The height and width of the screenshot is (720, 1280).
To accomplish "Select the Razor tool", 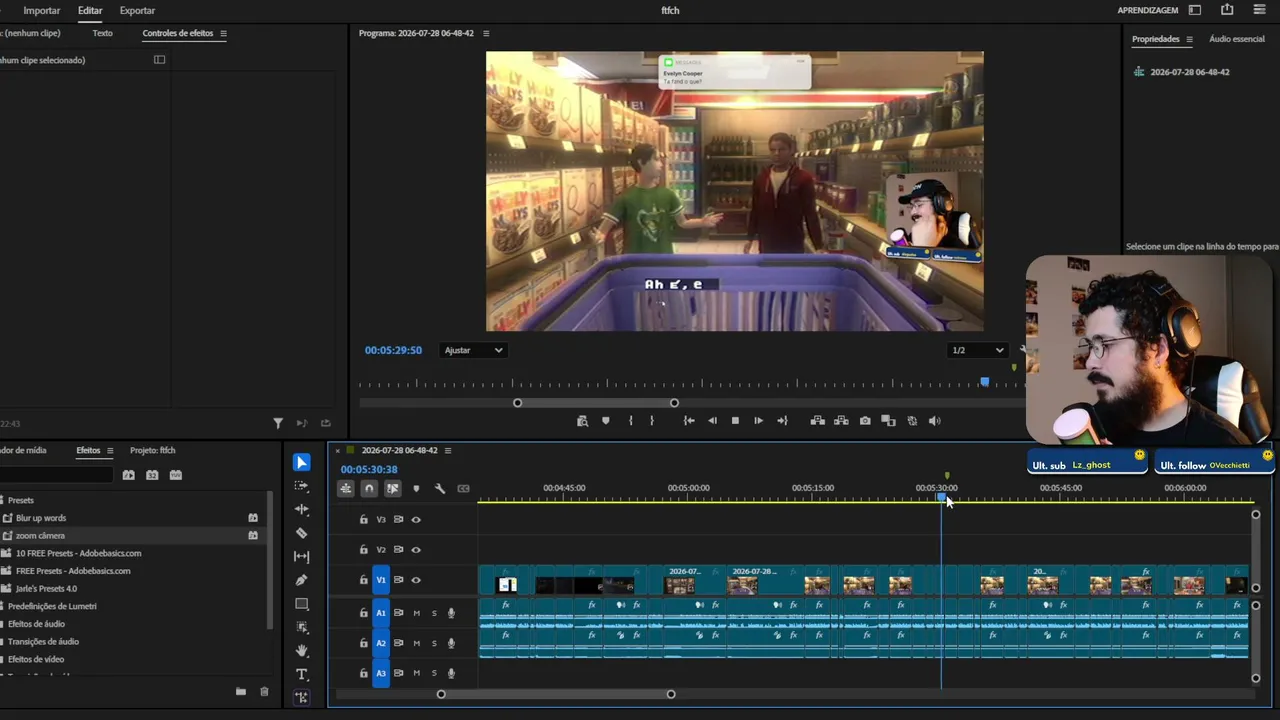I will pyautogui.click(x=301, y=533).
